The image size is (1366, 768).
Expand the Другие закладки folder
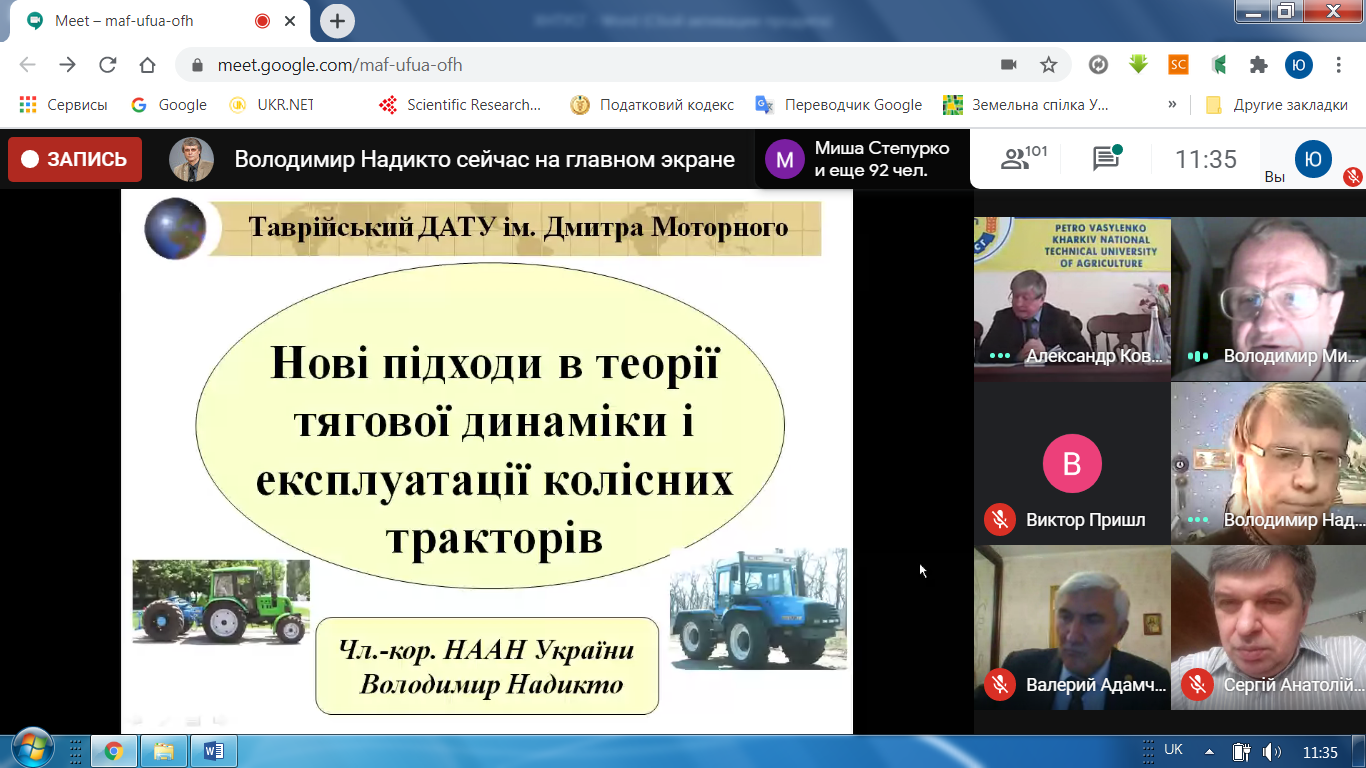click(x=1277, y=105)
